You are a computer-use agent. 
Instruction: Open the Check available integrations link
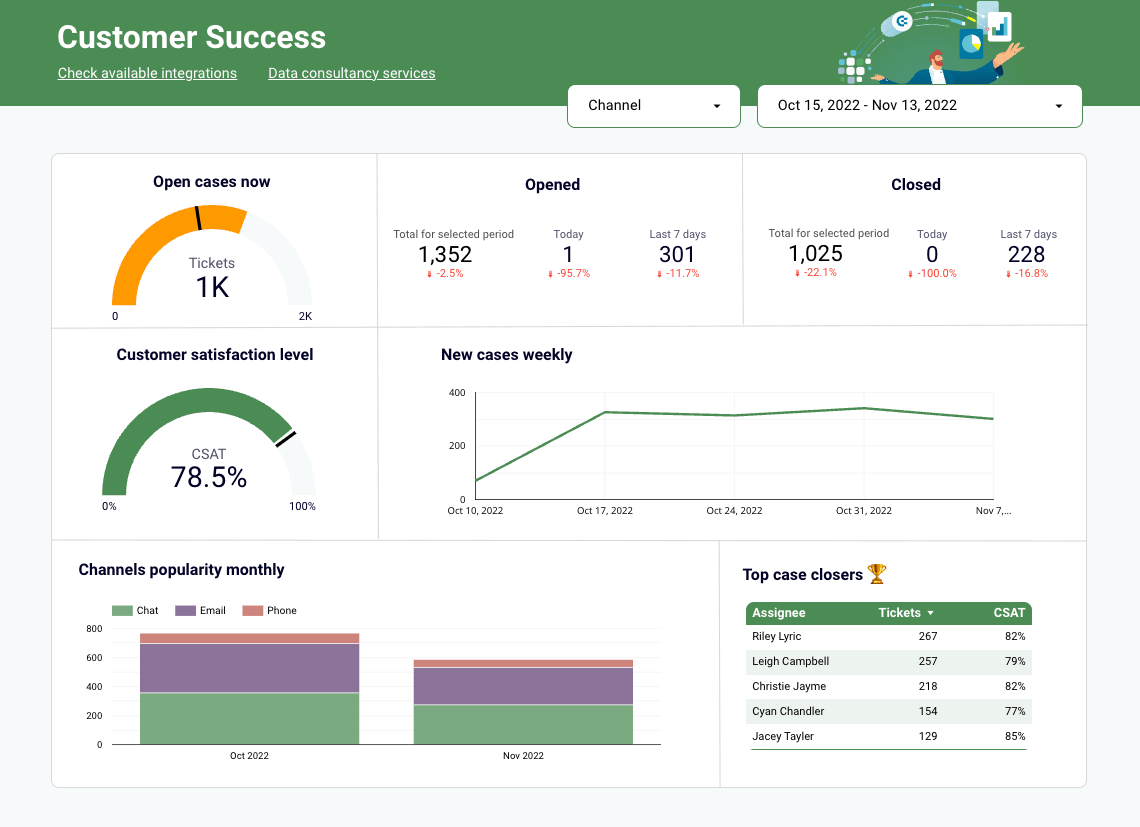(x=147, y=73)
